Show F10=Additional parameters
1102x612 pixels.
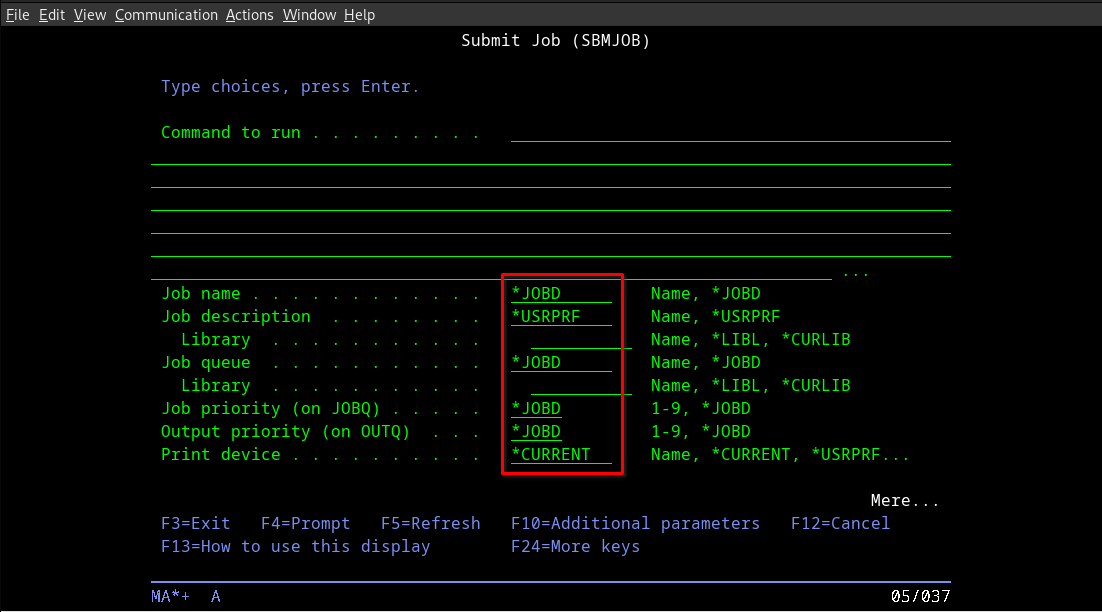coord(635,523)
